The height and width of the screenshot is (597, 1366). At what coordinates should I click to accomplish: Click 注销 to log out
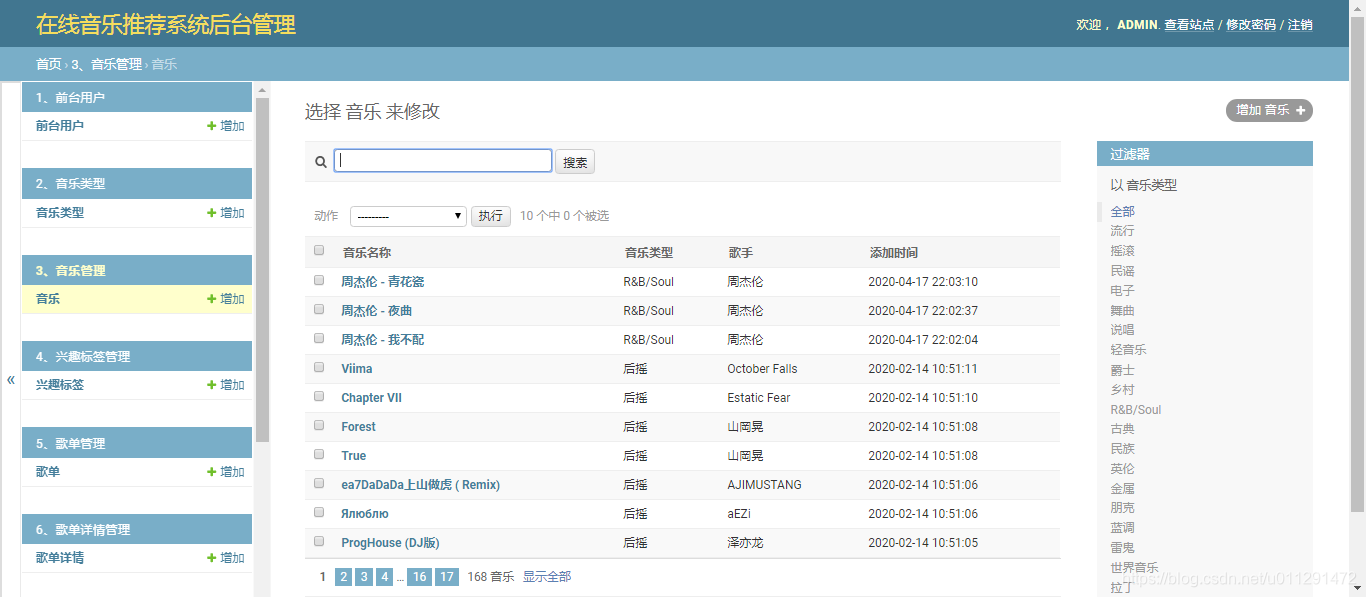click(1300, 25)
